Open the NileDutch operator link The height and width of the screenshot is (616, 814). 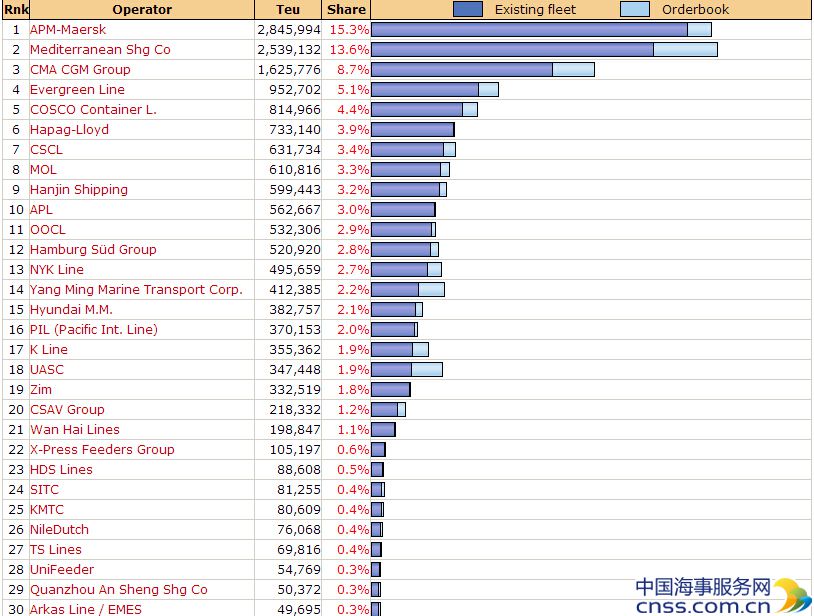[x=60, y=530]
